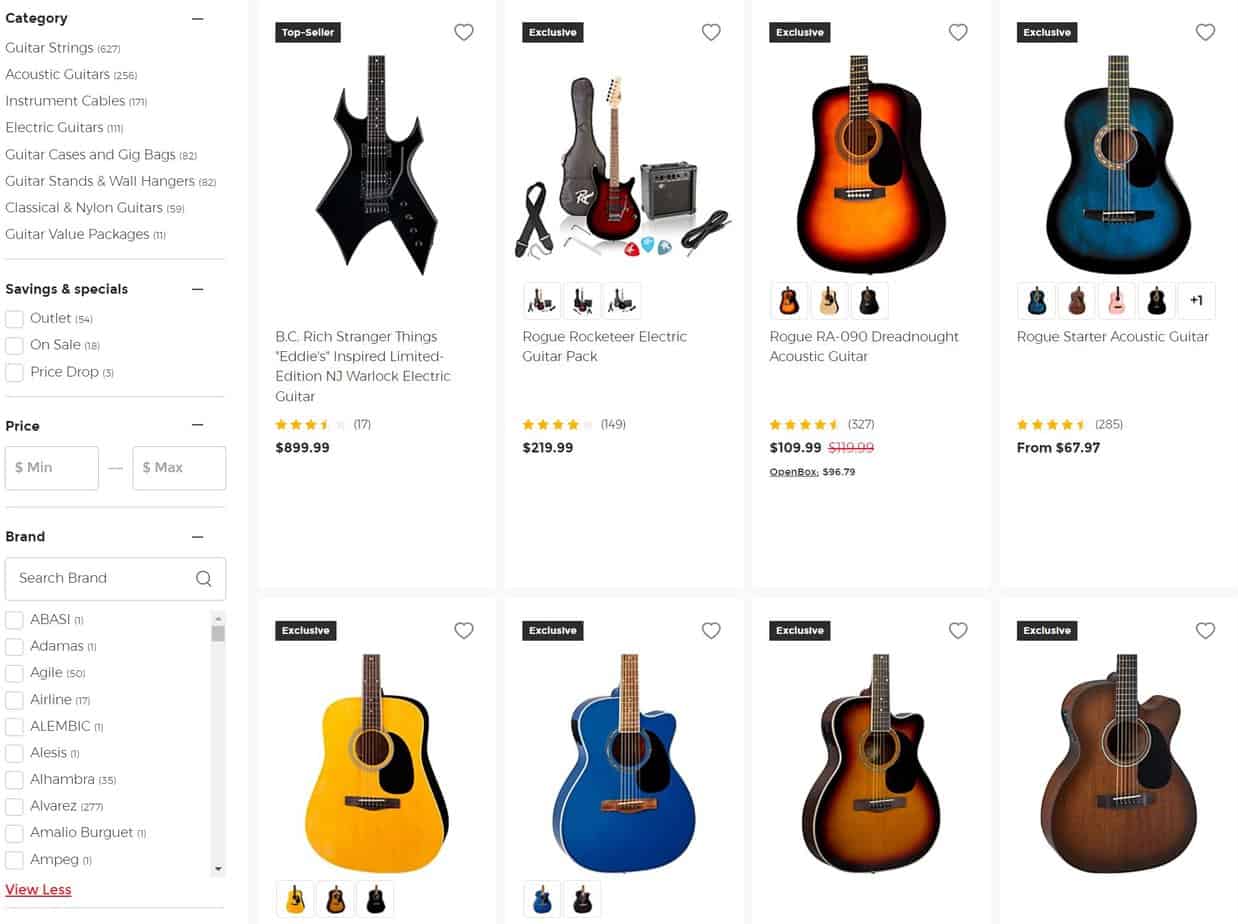This screenshot has width=1238, height=924.
Task: Click the brand search magnifier icon
Action: tap(204, 578)
